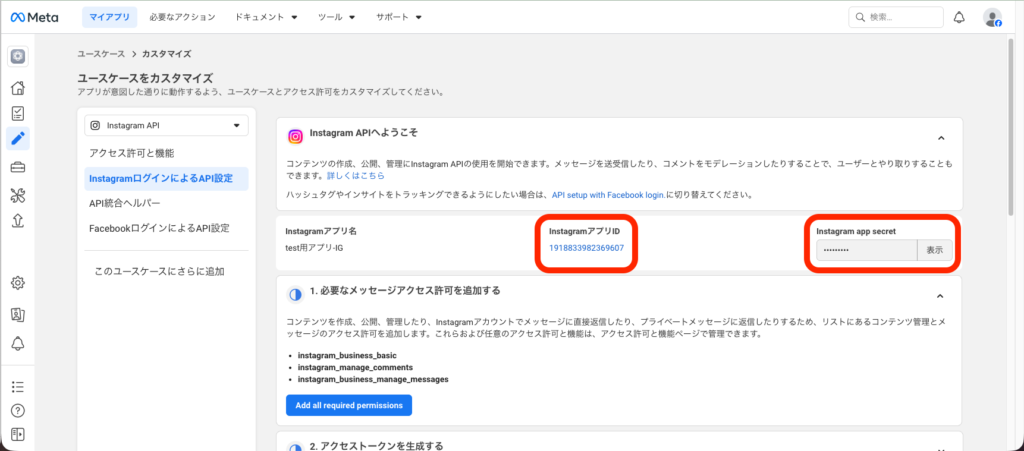The height and width of the screenshot is (451, 1024).
Task: Open the サポート menu
Action: (x=398, y=17)
